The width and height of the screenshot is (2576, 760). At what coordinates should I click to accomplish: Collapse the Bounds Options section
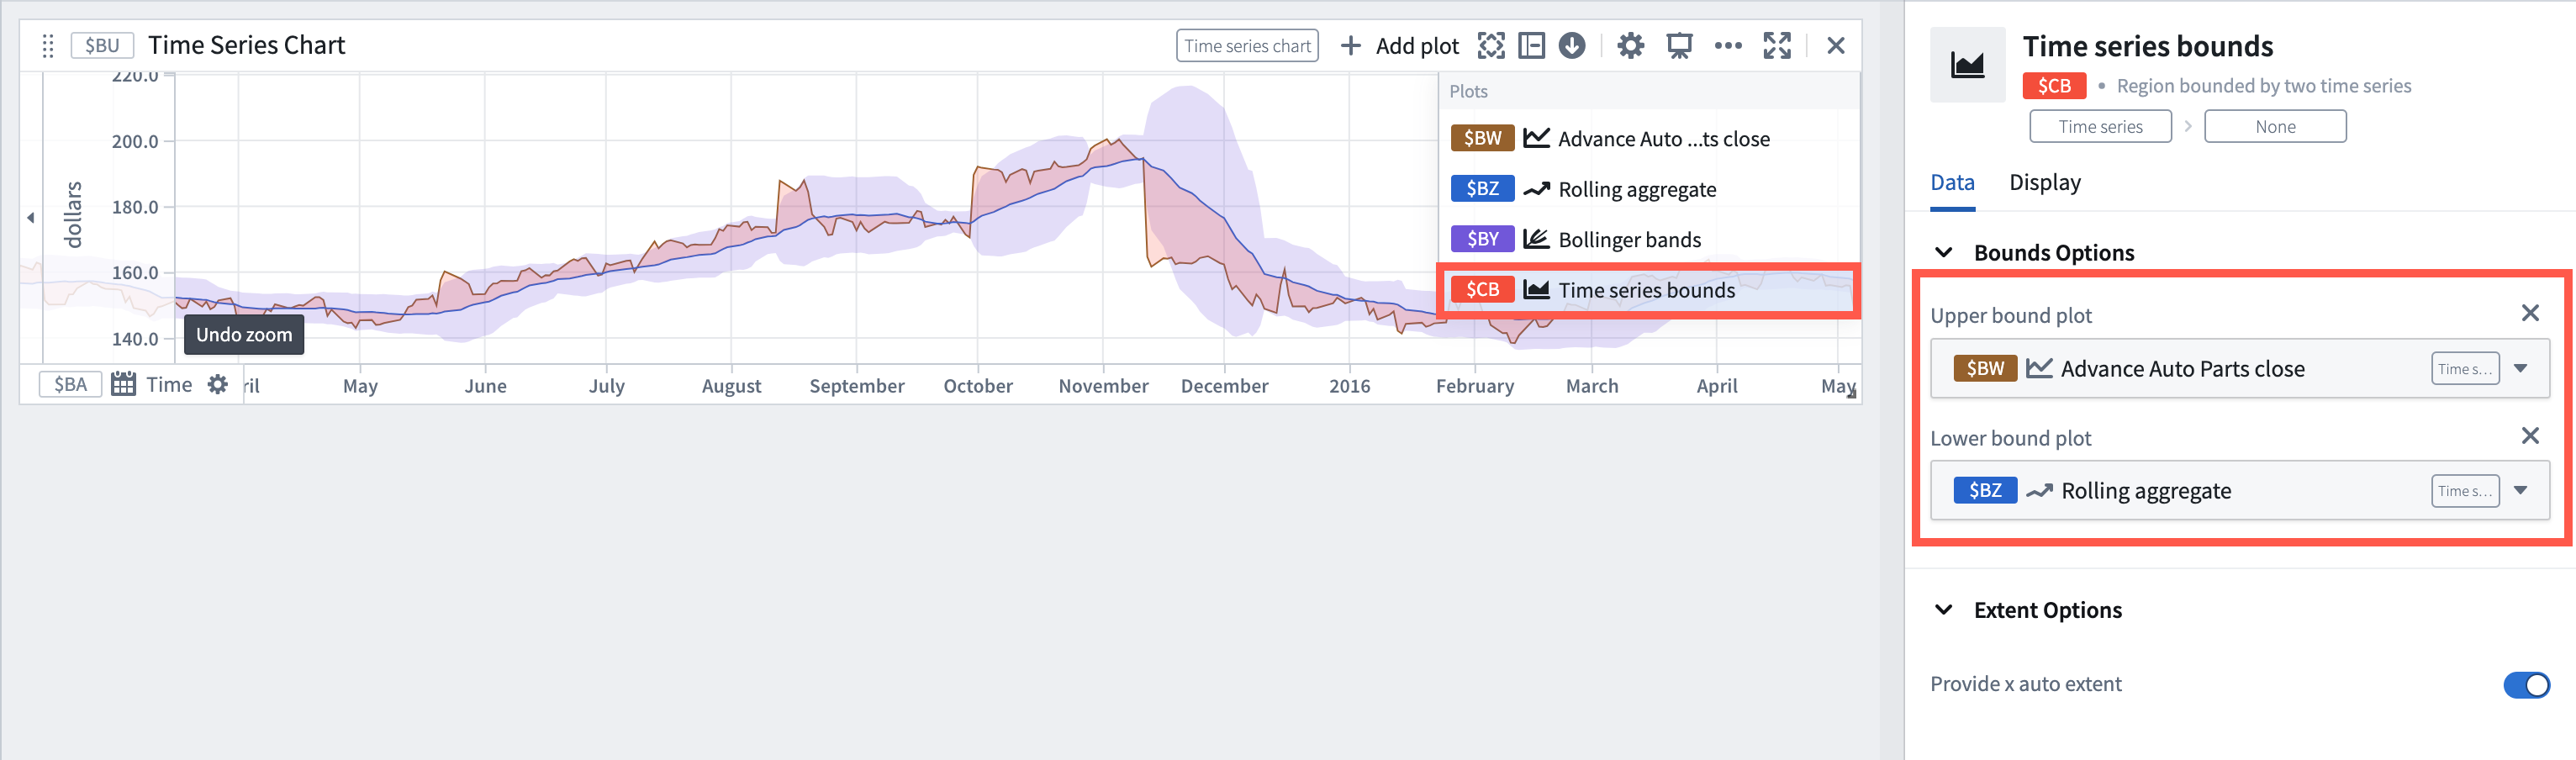1944,253
